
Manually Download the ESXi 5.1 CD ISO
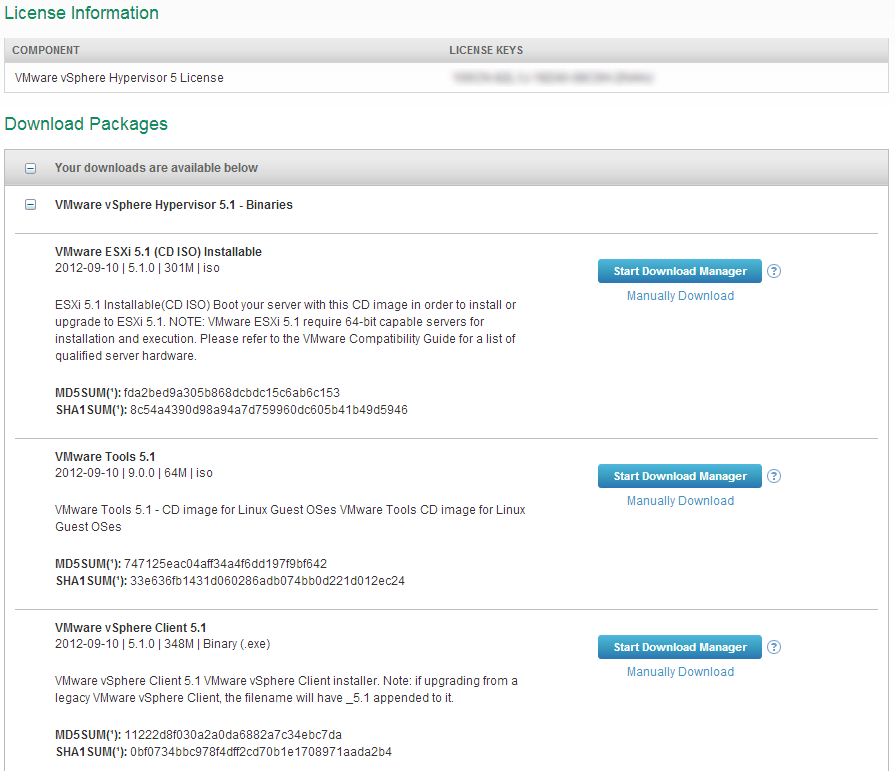pyautogui.click(x=680, y=295)
